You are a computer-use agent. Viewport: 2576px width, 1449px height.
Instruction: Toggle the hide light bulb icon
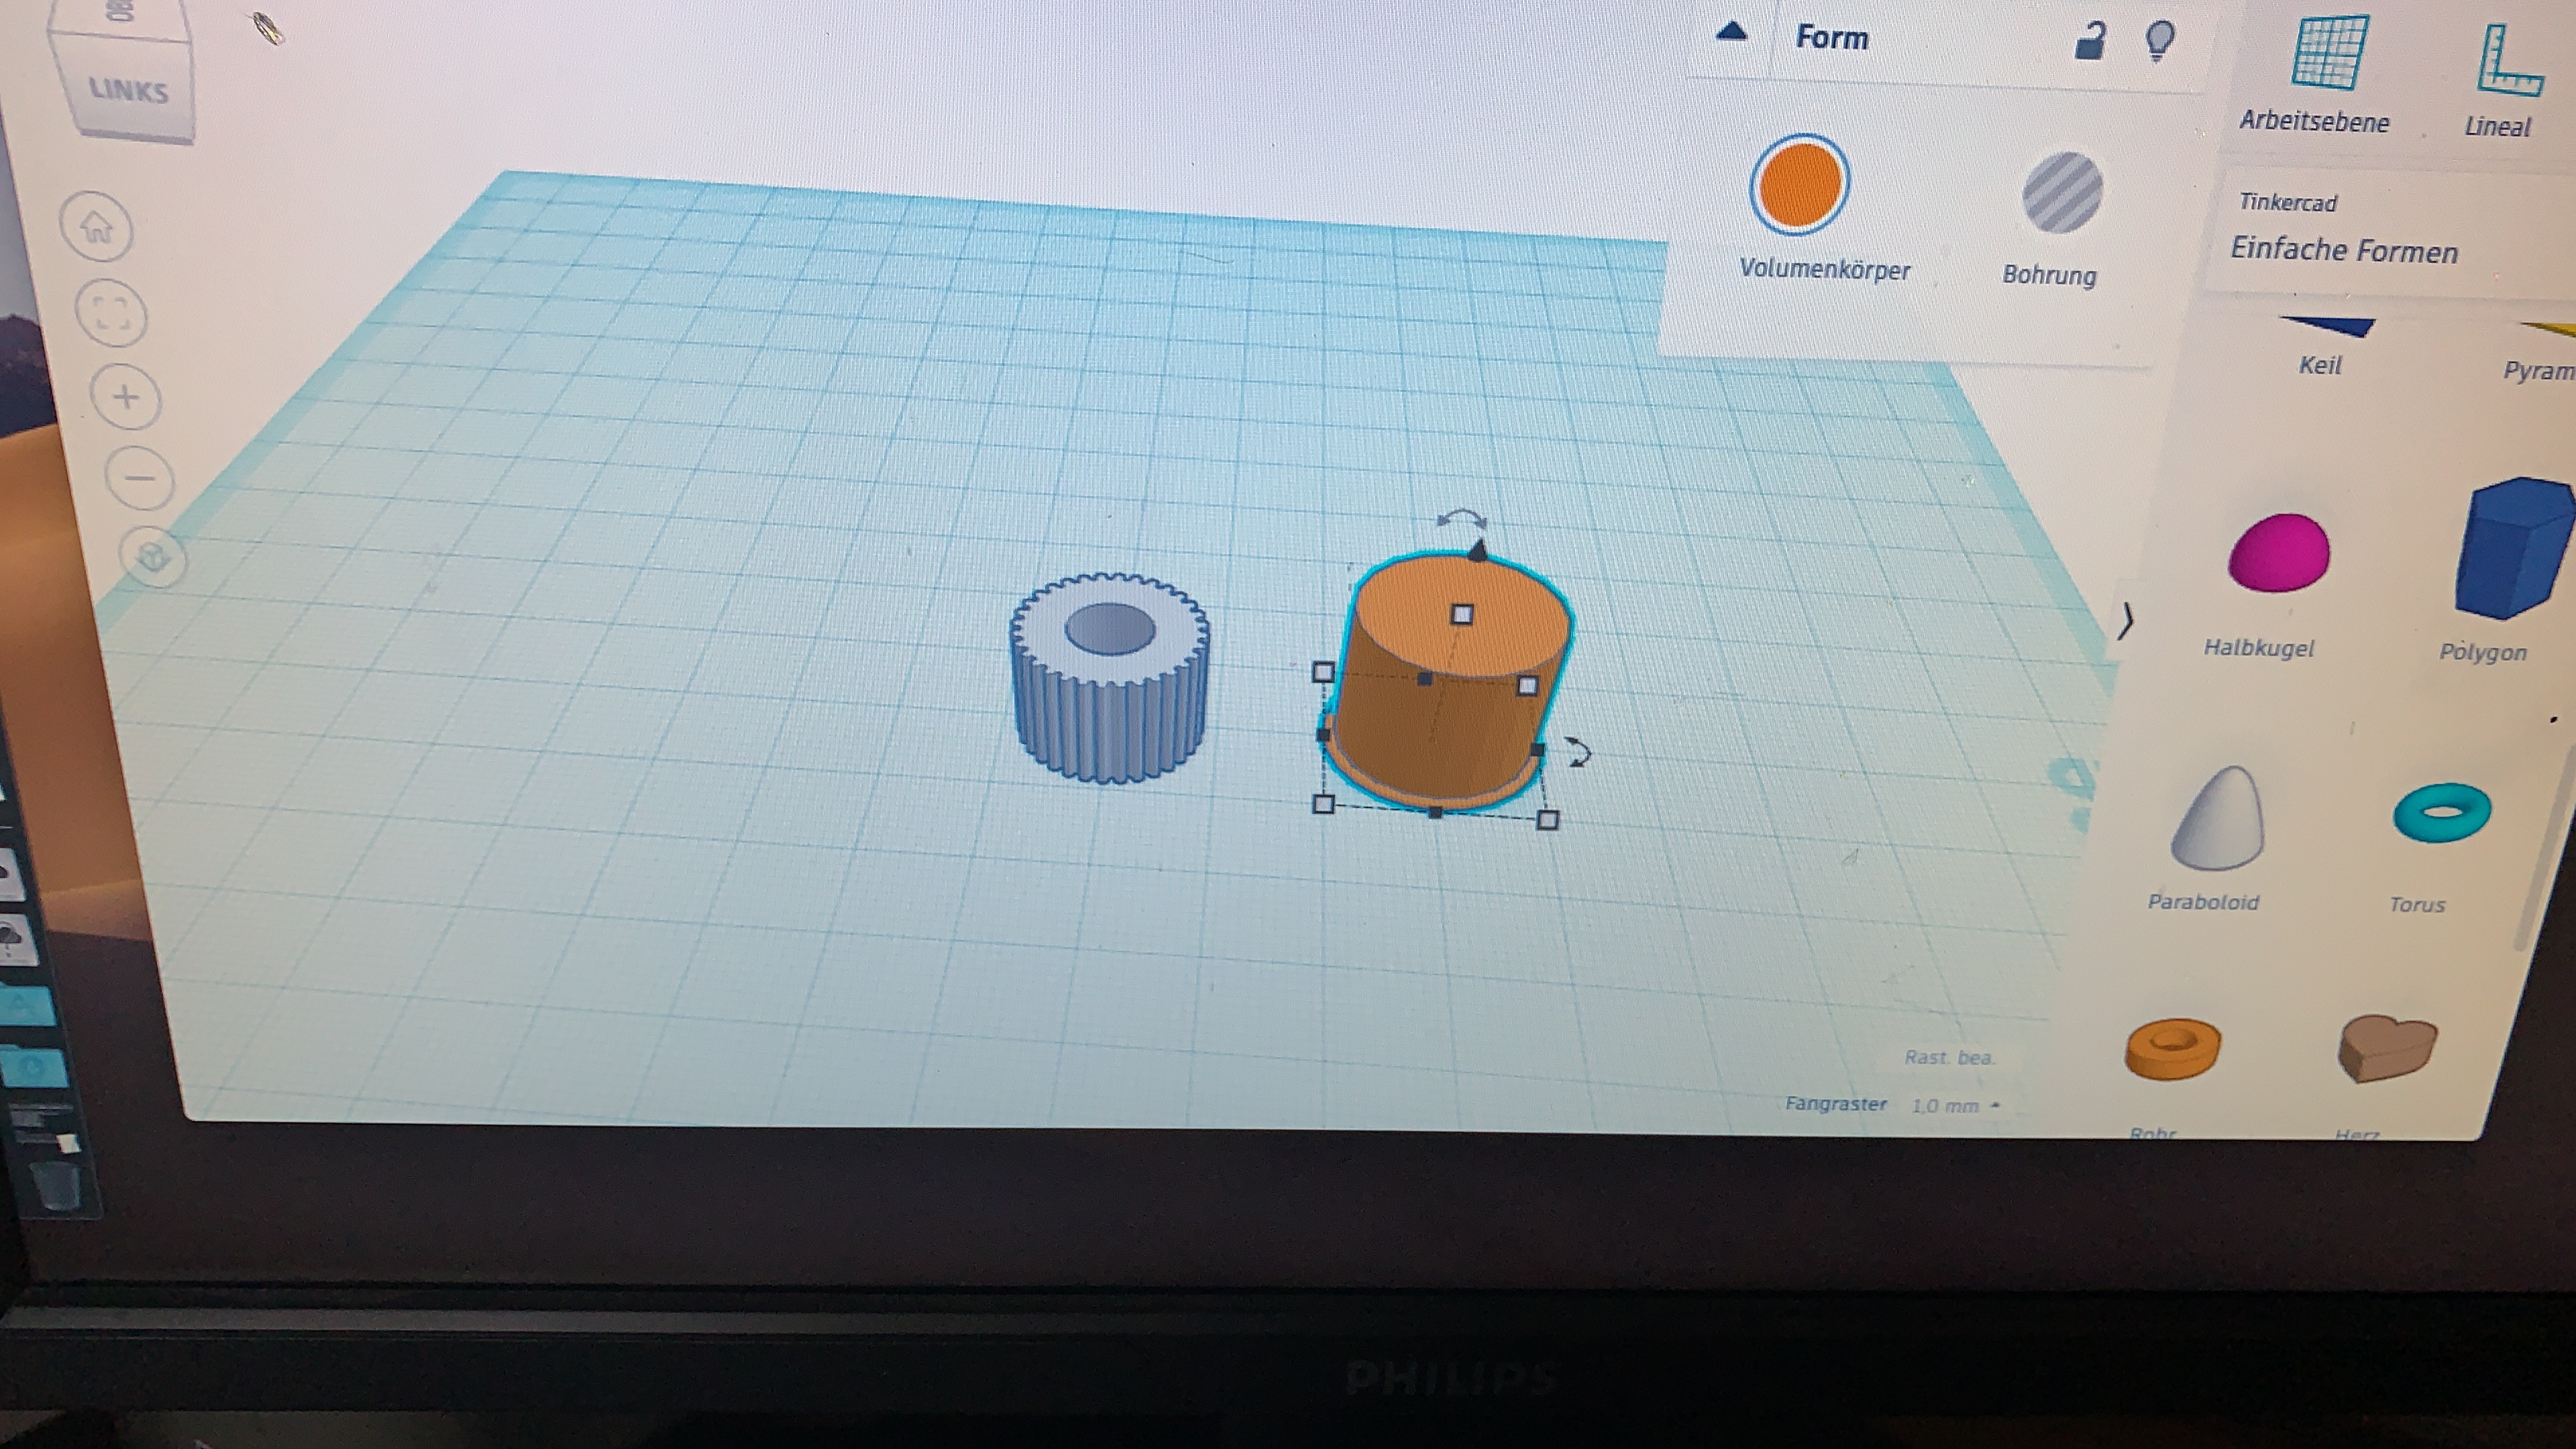[2160, 41]
